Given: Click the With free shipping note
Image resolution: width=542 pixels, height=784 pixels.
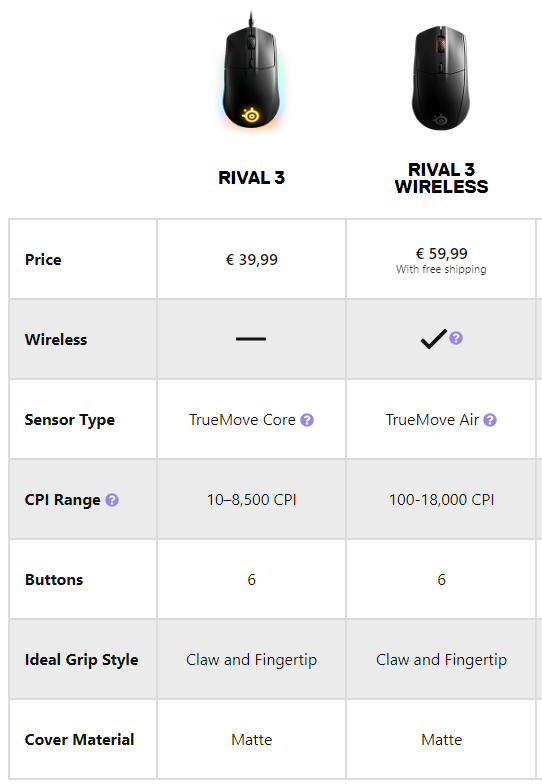Looking at the screenshot, I should pyautogui.click(x=441, y=270).
